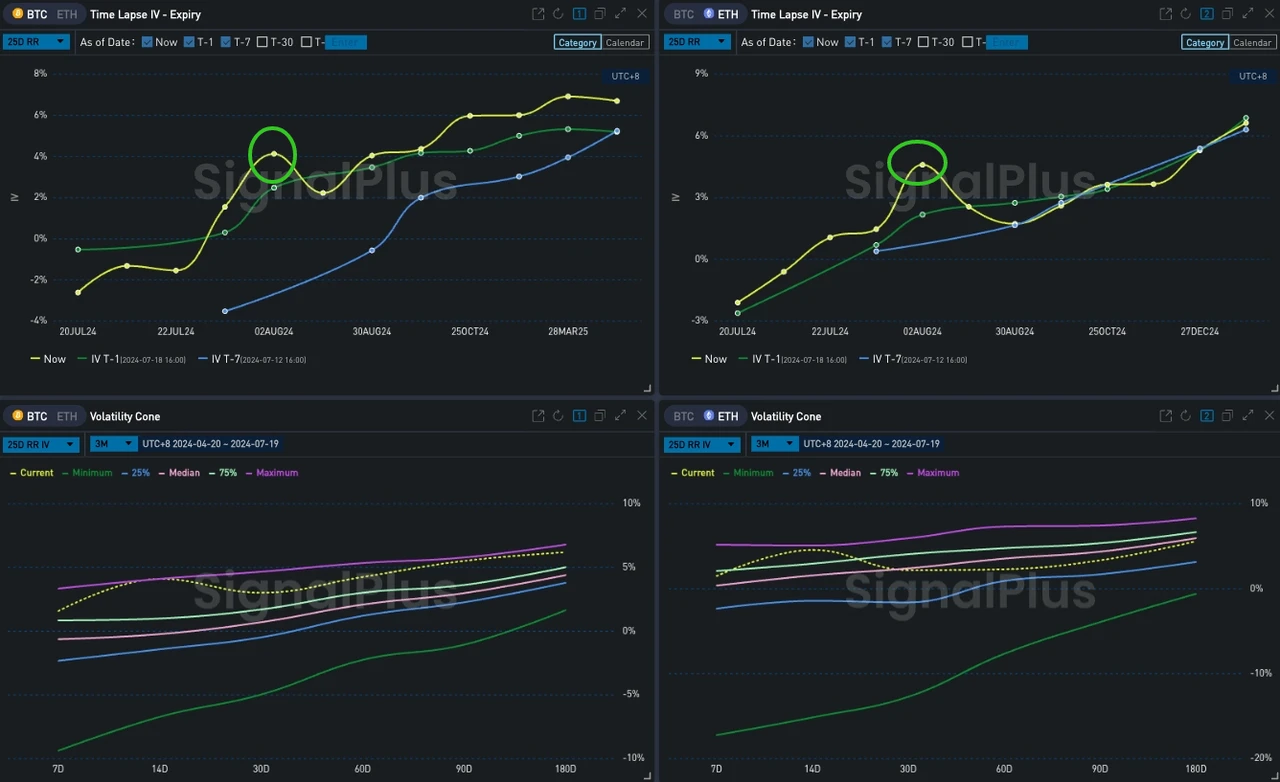The width and height of the screenshot is (1280, 782).
Task: Select Calendar view in BTC Time Lapse panel
Action: 625,42
